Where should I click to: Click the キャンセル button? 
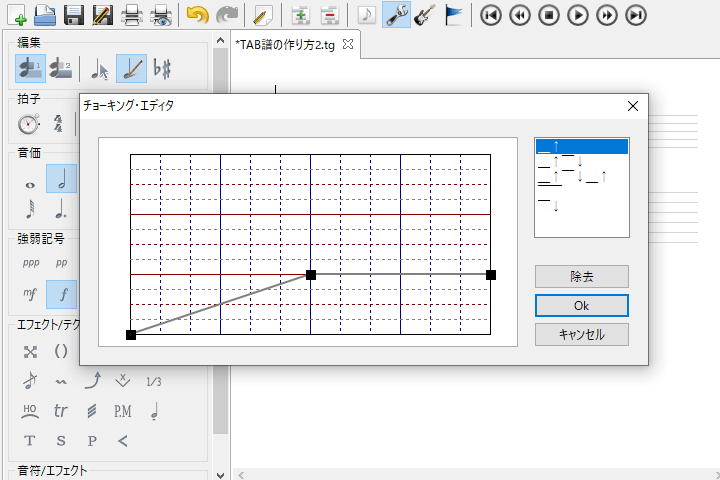click(x=581, y=334)
